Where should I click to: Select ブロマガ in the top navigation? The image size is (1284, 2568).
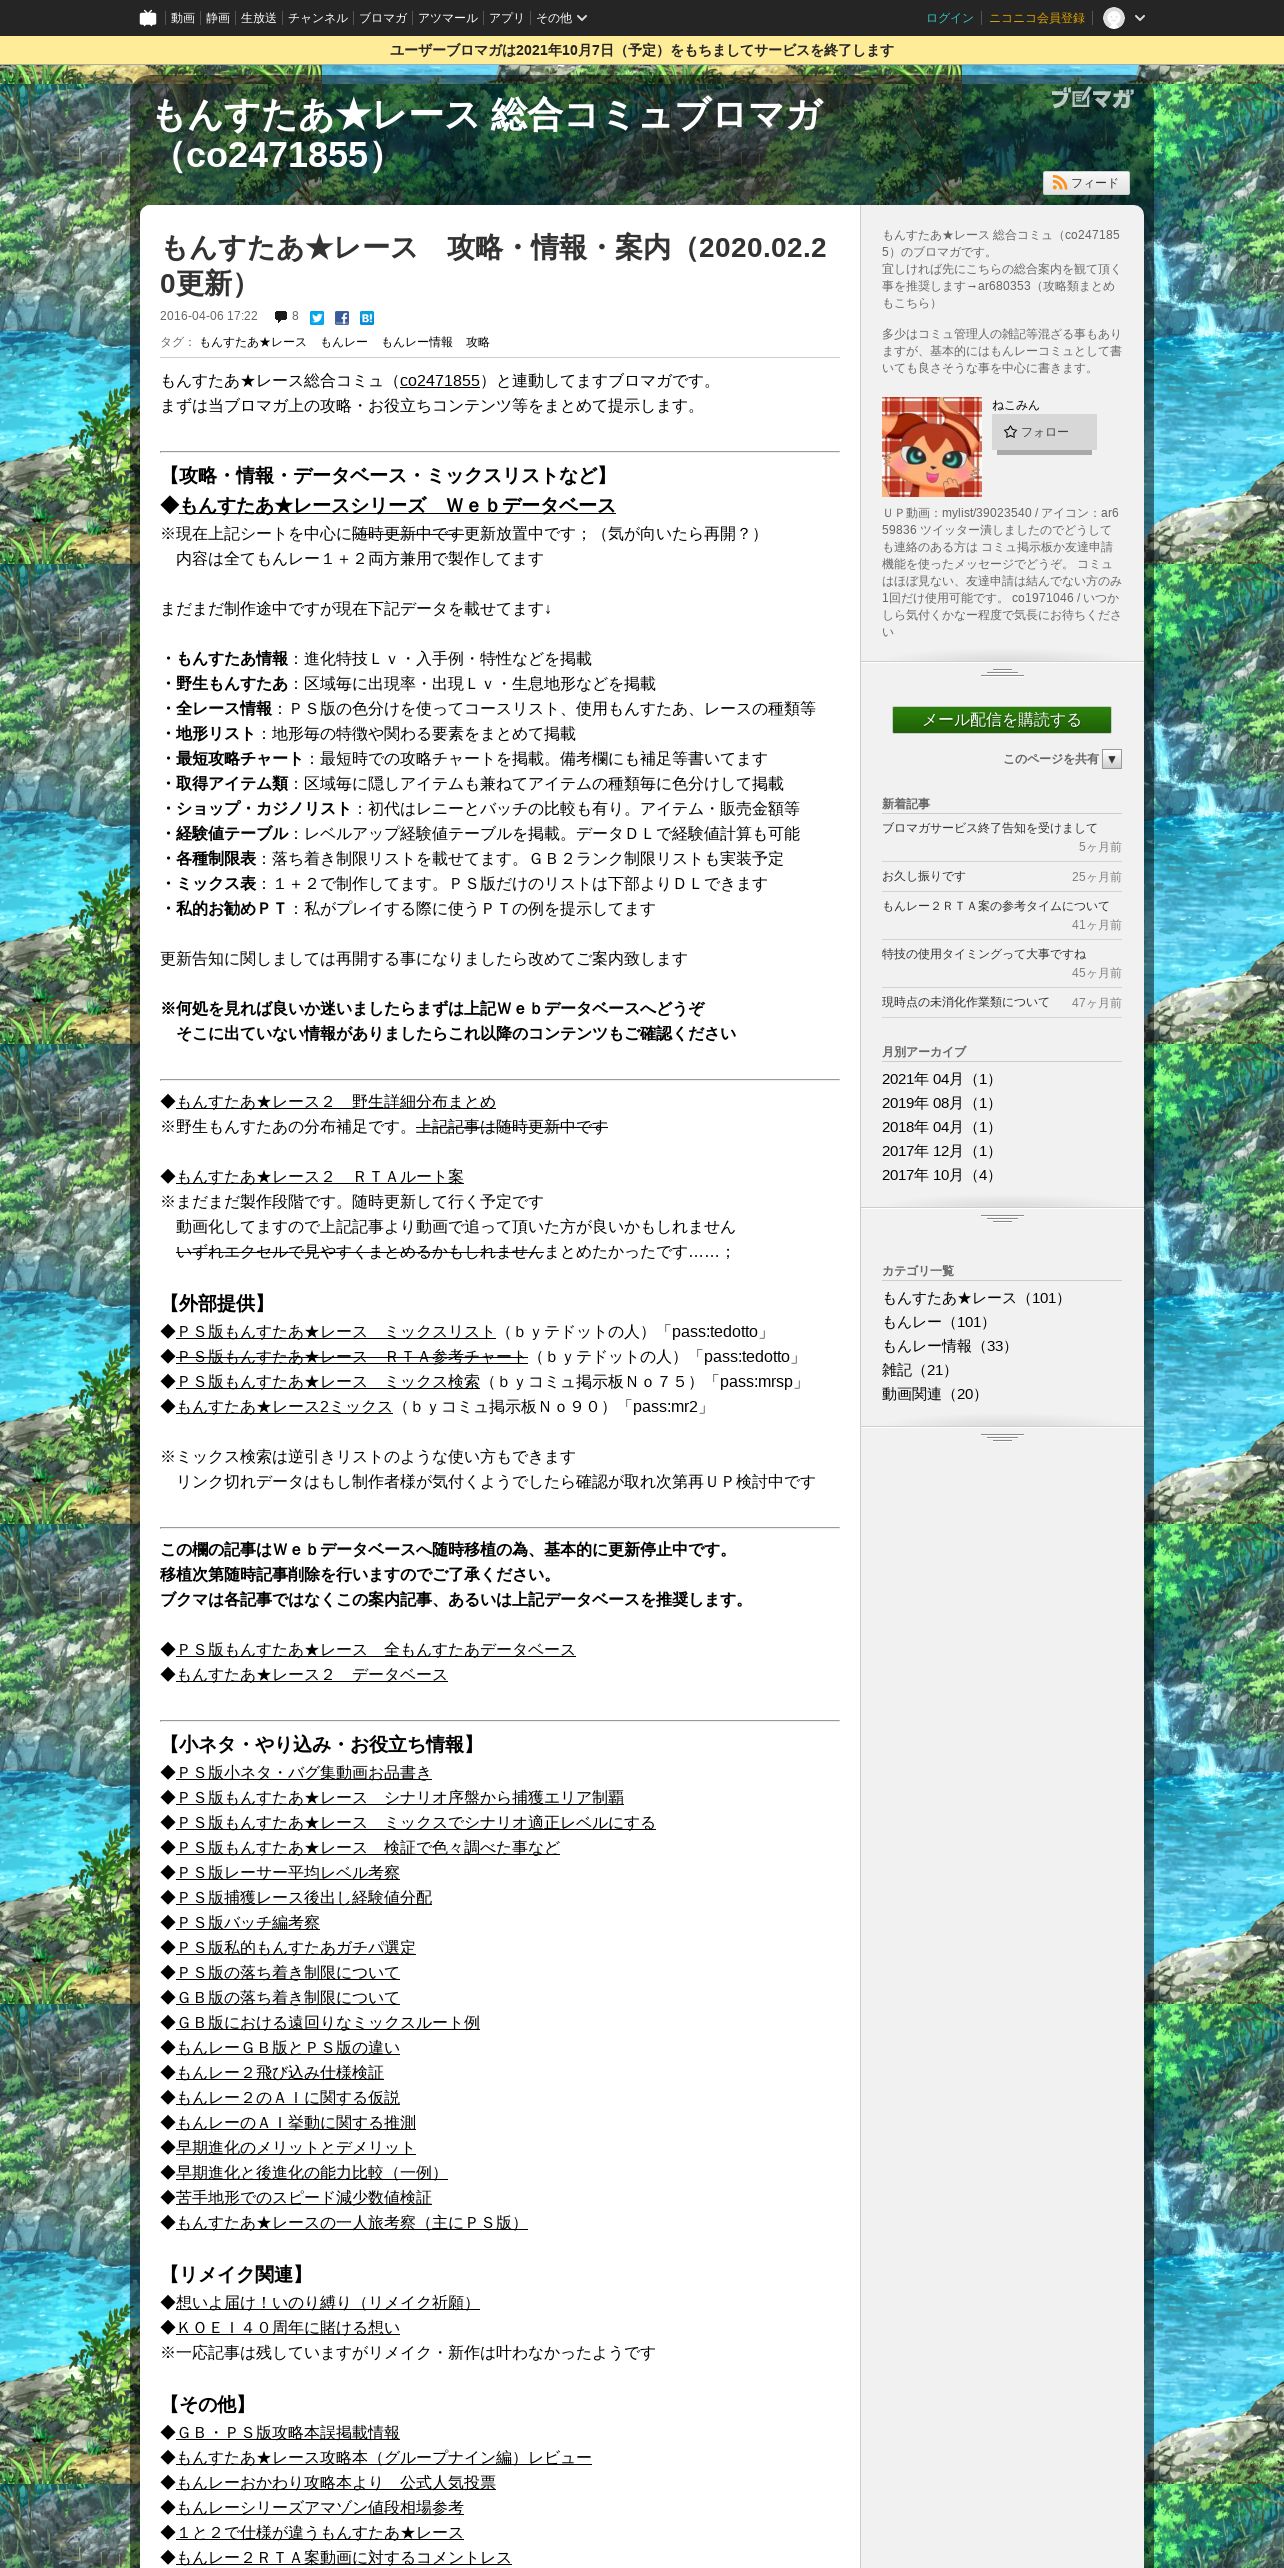382,18
